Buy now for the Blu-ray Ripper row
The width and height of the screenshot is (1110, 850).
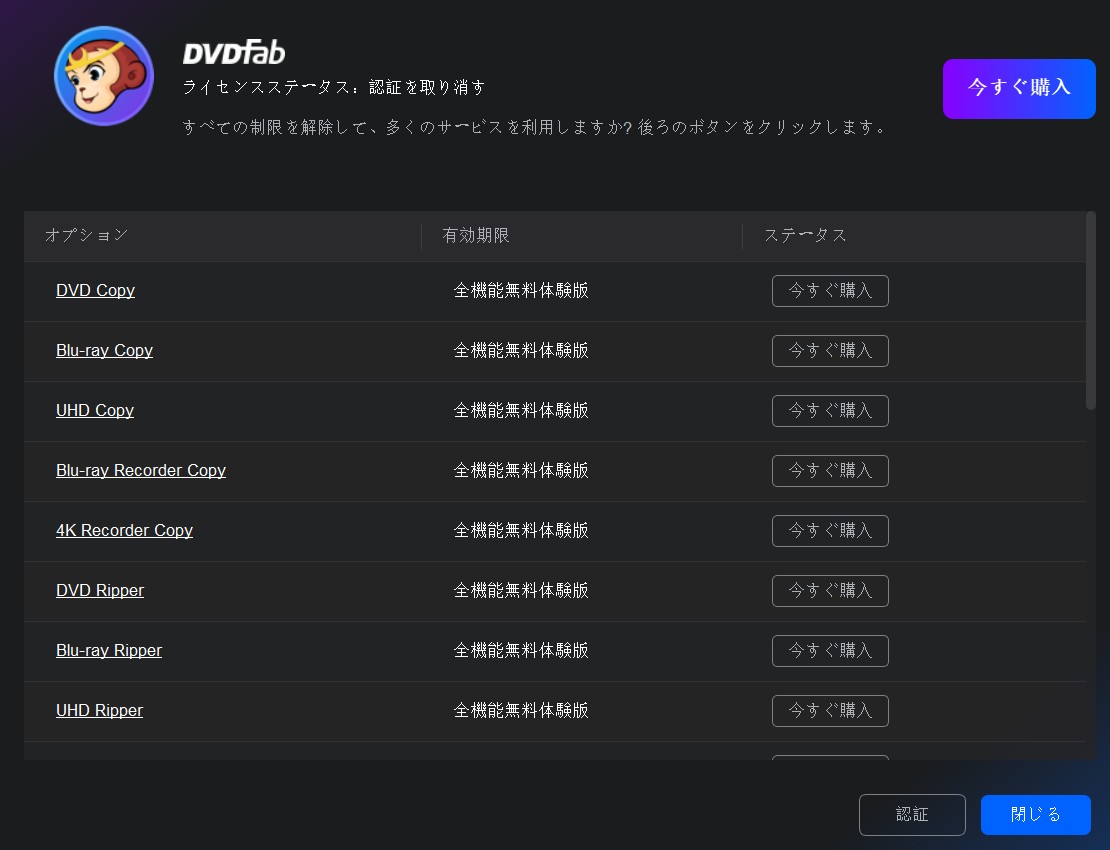(830, 651)
